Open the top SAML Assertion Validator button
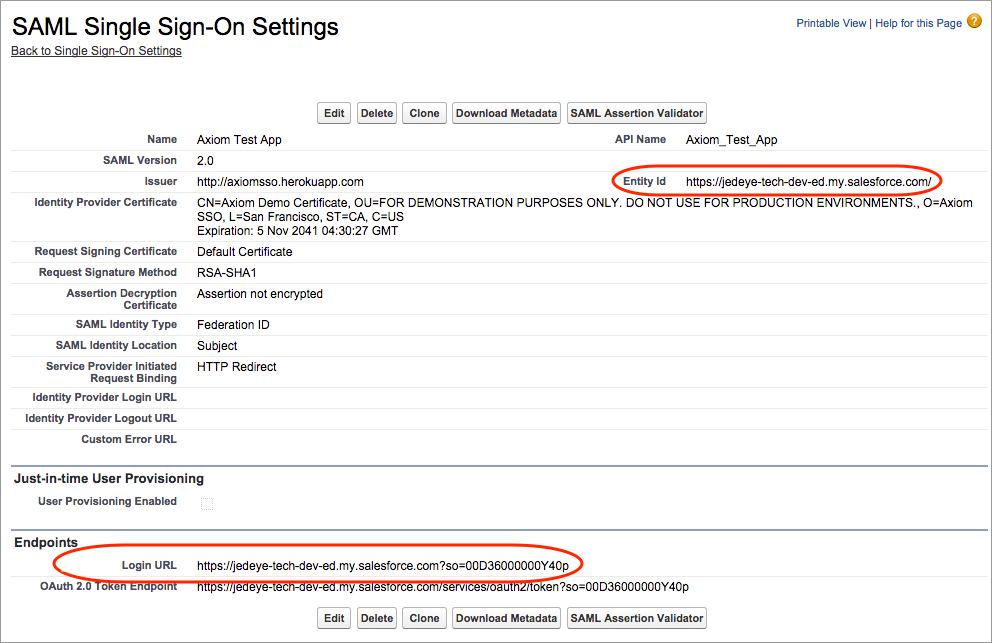This screenshot has width=992, height=643. [x=636, y=113]
